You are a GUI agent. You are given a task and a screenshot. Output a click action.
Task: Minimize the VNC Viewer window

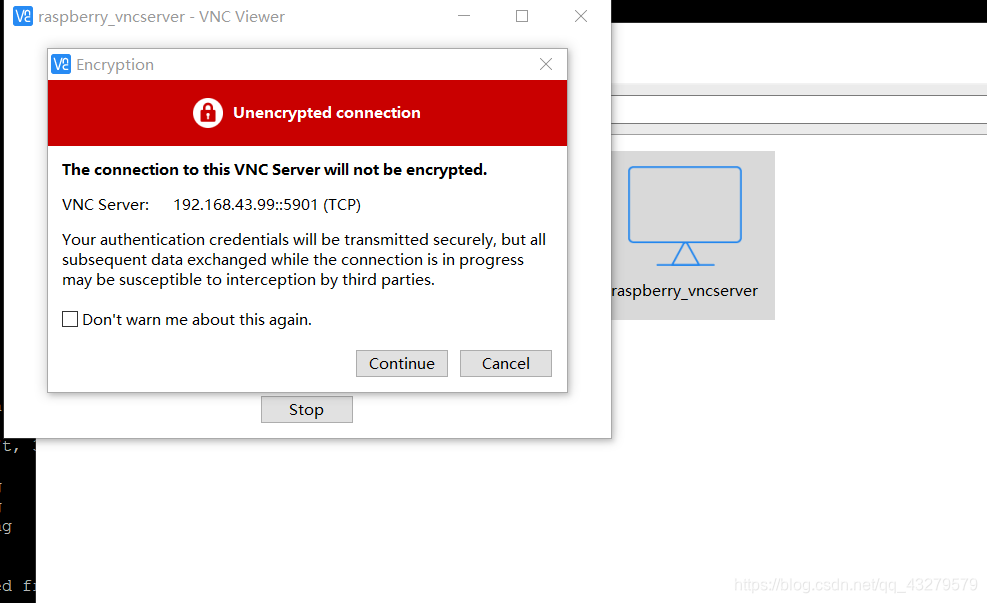(x=463, y=16)
